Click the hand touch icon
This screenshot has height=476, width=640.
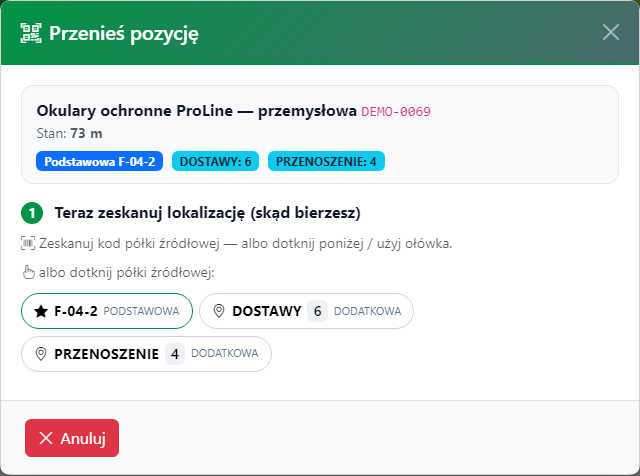[29, 272]
